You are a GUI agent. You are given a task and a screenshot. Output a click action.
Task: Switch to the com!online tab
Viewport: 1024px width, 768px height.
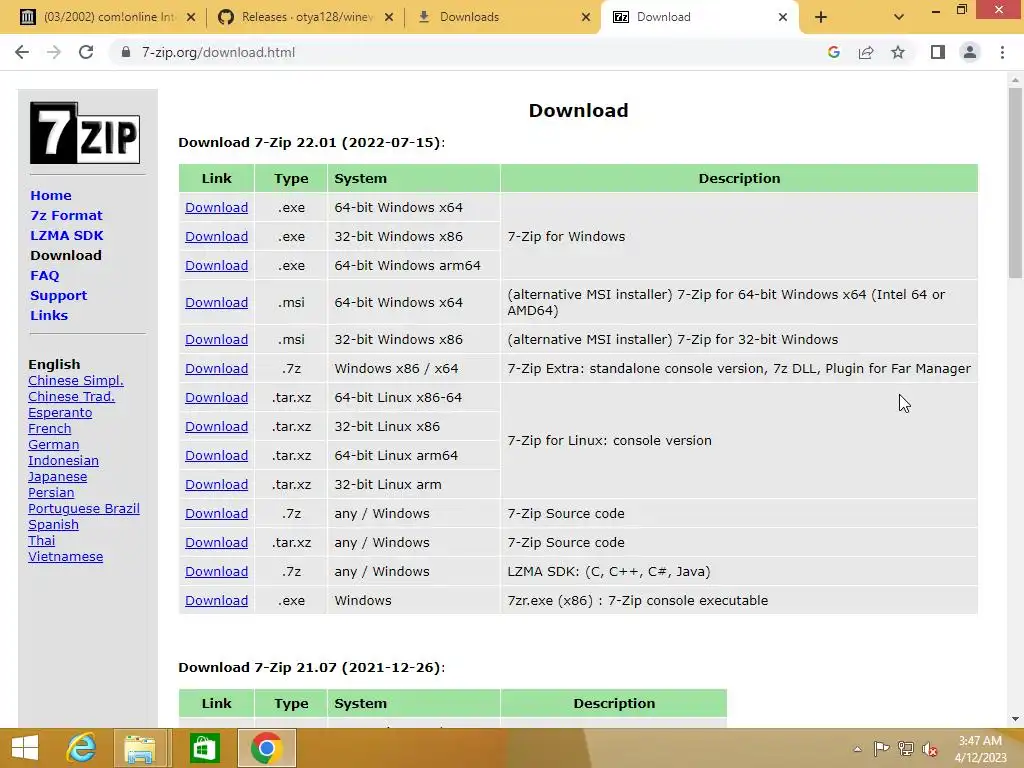click(108, 17)
